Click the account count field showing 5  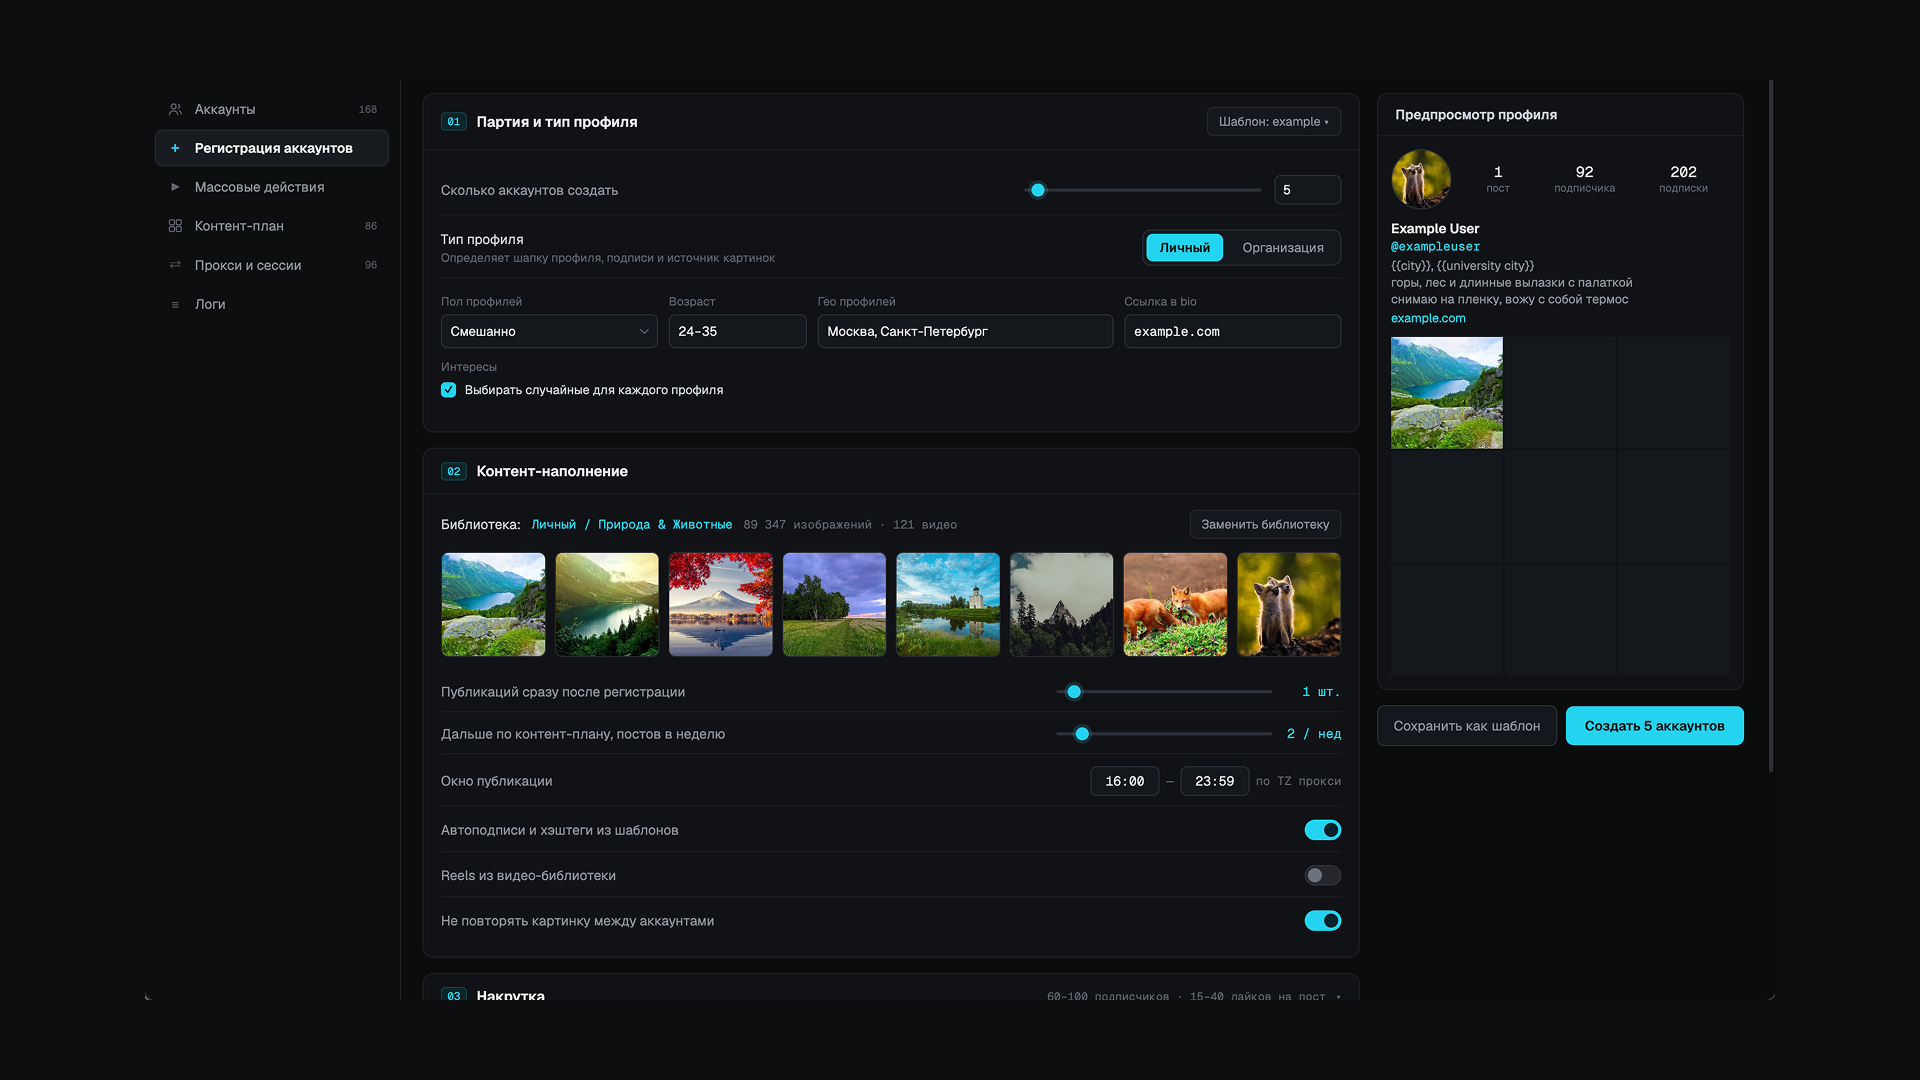pyautogui.click(x=1307, y=190)
